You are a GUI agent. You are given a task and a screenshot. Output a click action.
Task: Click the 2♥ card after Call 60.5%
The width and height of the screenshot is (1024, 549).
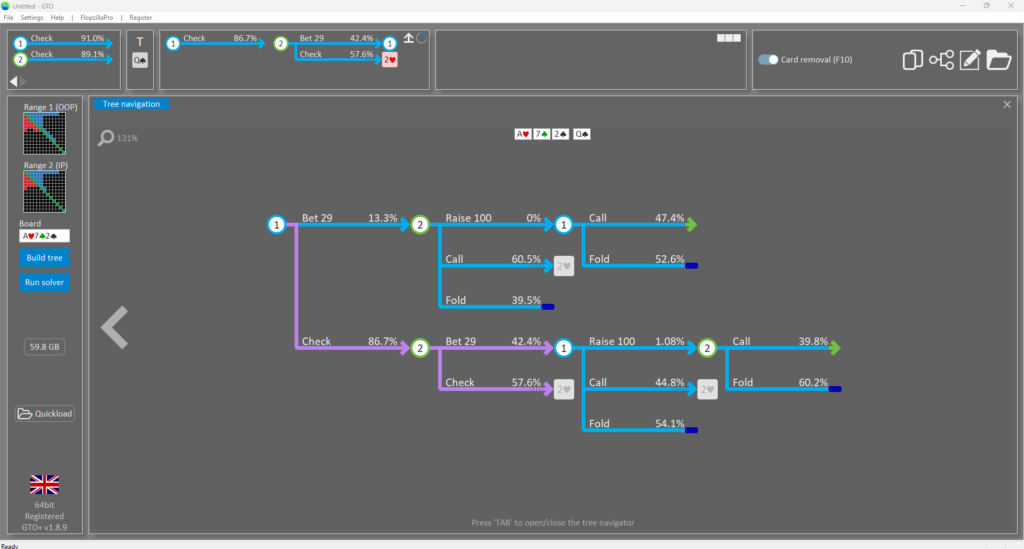564,266
